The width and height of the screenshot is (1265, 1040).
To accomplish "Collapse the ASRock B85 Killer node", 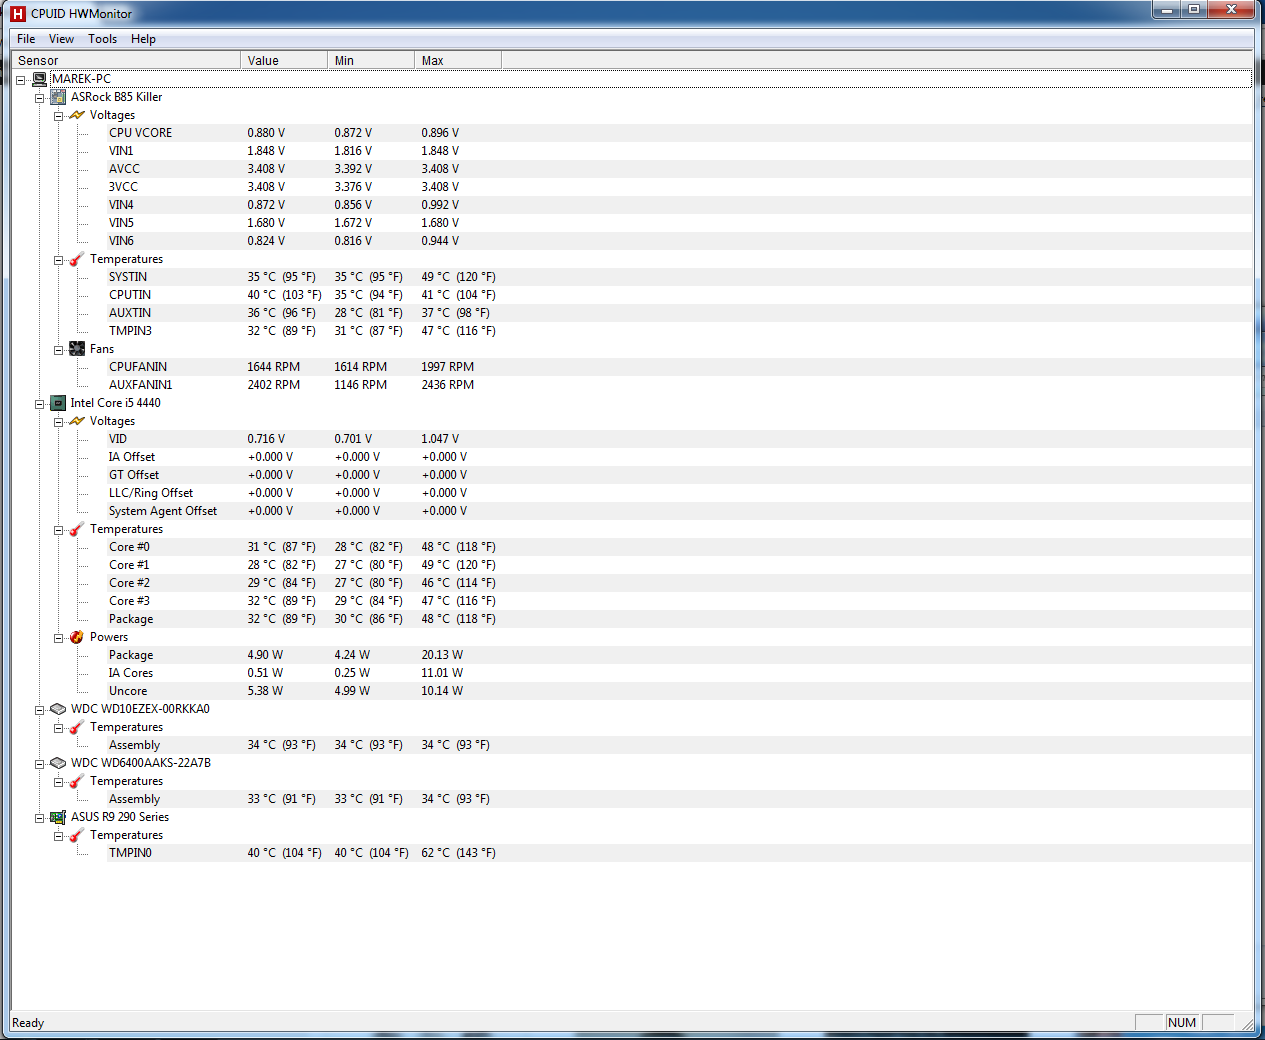I will [x=39, y=98].
